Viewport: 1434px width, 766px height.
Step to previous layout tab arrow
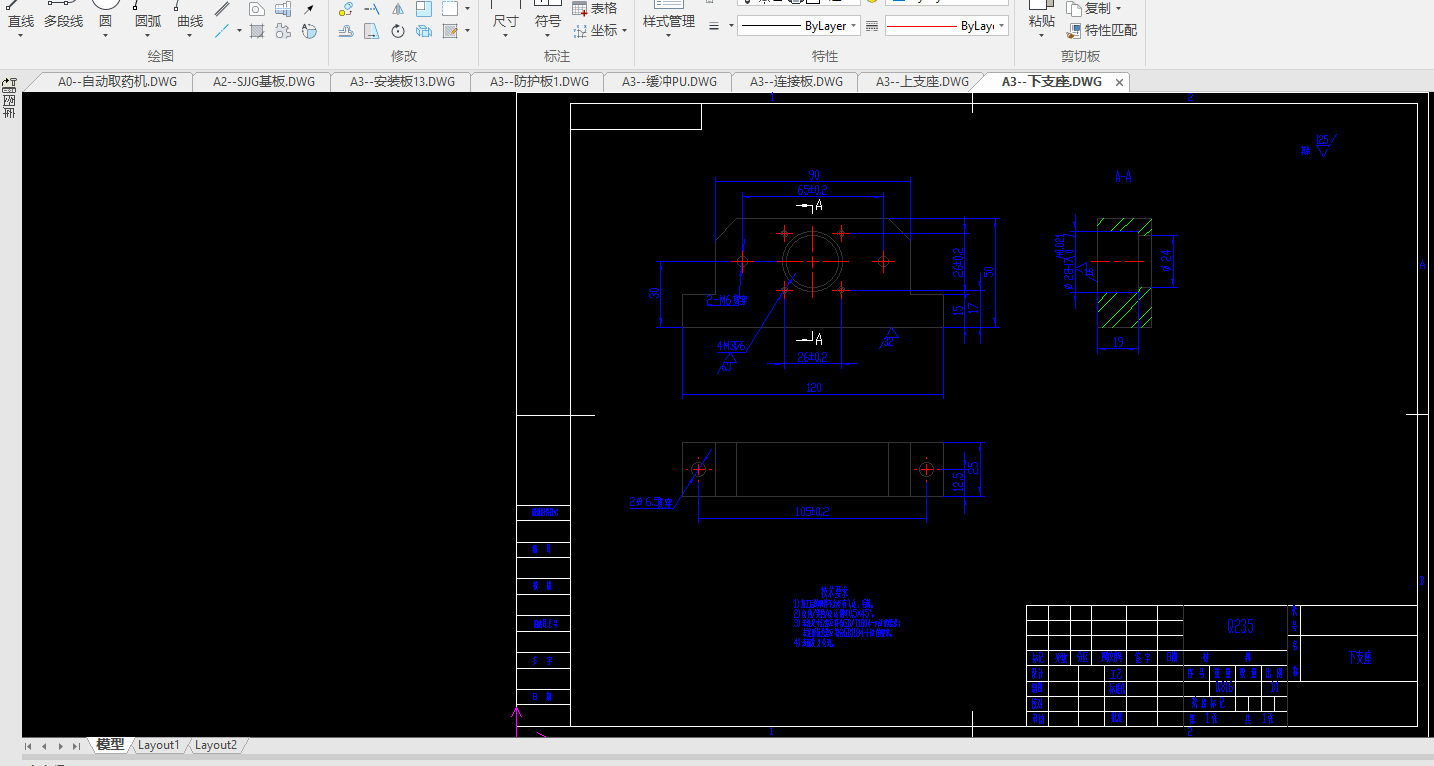click(44, 746)
